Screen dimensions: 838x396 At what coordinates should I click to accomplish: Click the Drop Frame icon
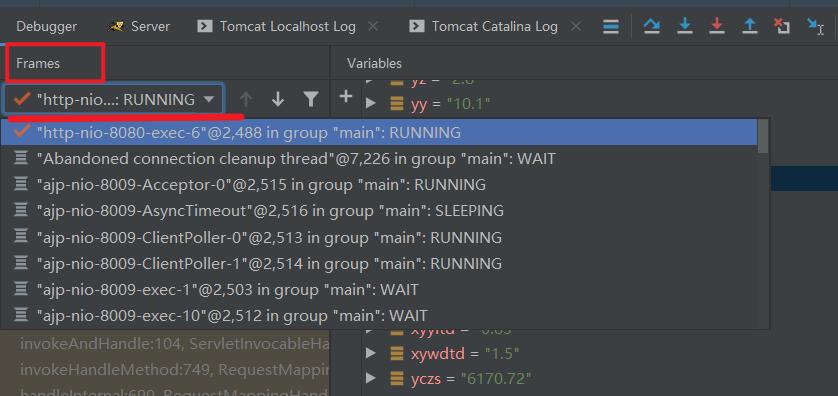(x=782, y=26)
